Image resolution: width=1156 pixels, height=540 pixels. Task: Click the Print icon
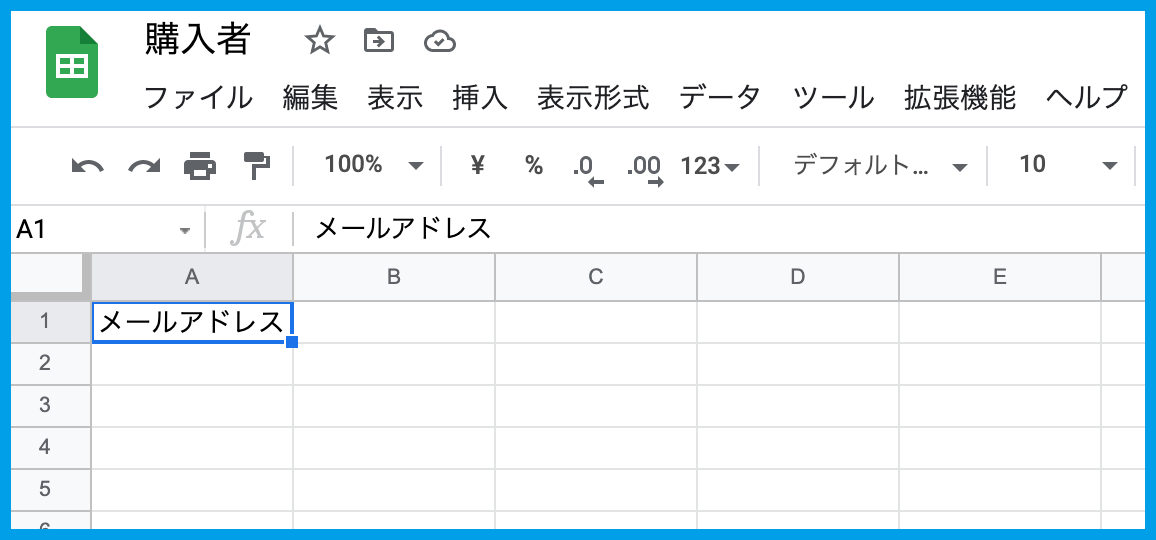200,166
